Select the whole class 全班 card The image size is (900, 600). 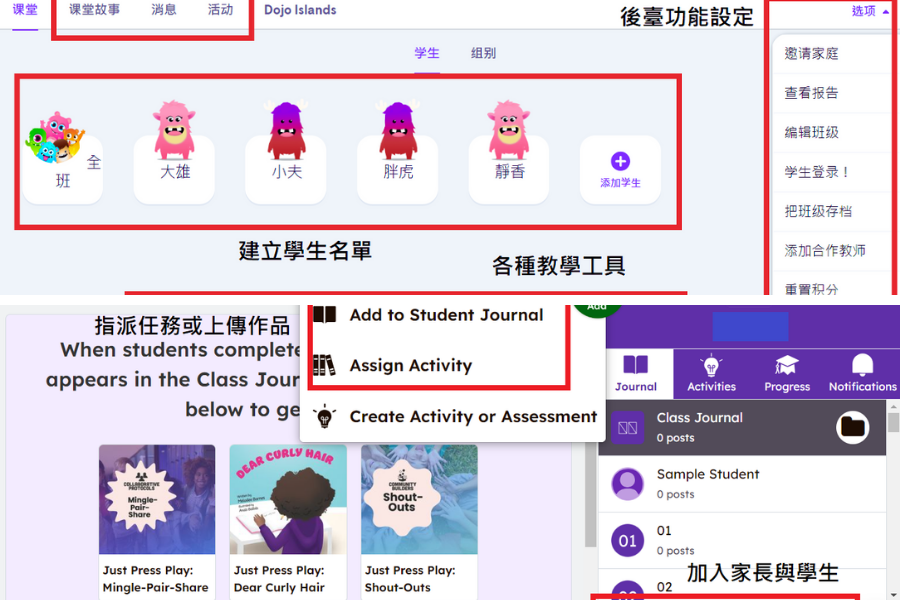(x=63, y=169)
